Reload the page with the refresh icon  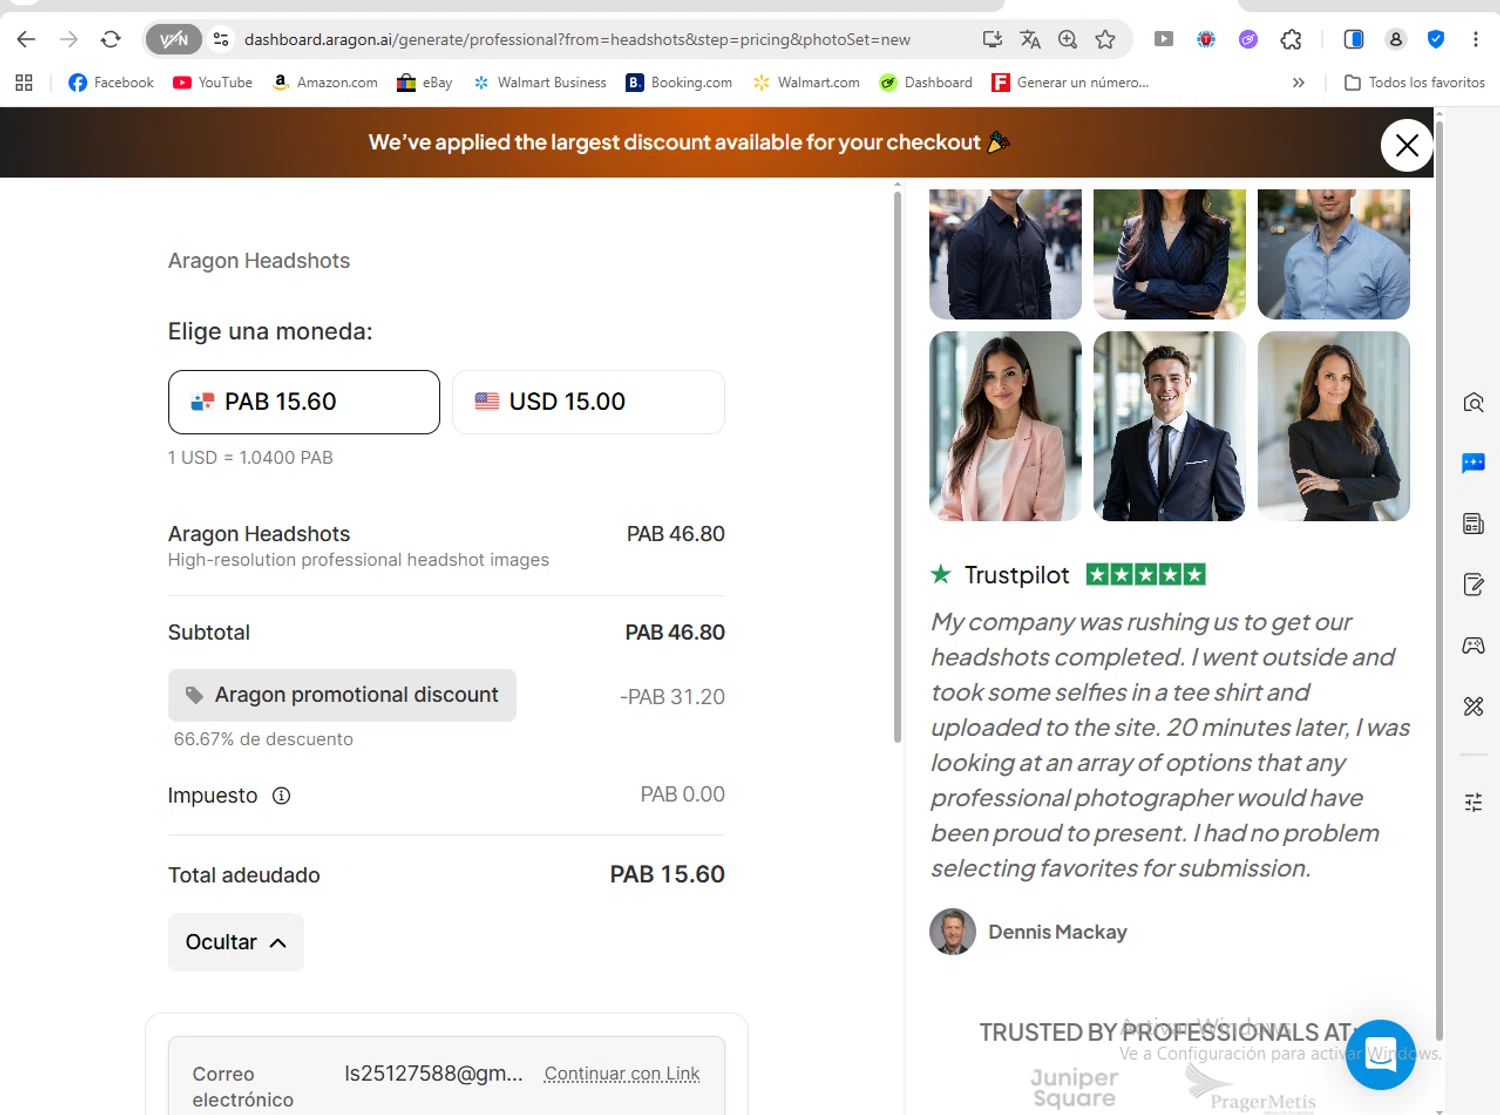coord(110,39)
